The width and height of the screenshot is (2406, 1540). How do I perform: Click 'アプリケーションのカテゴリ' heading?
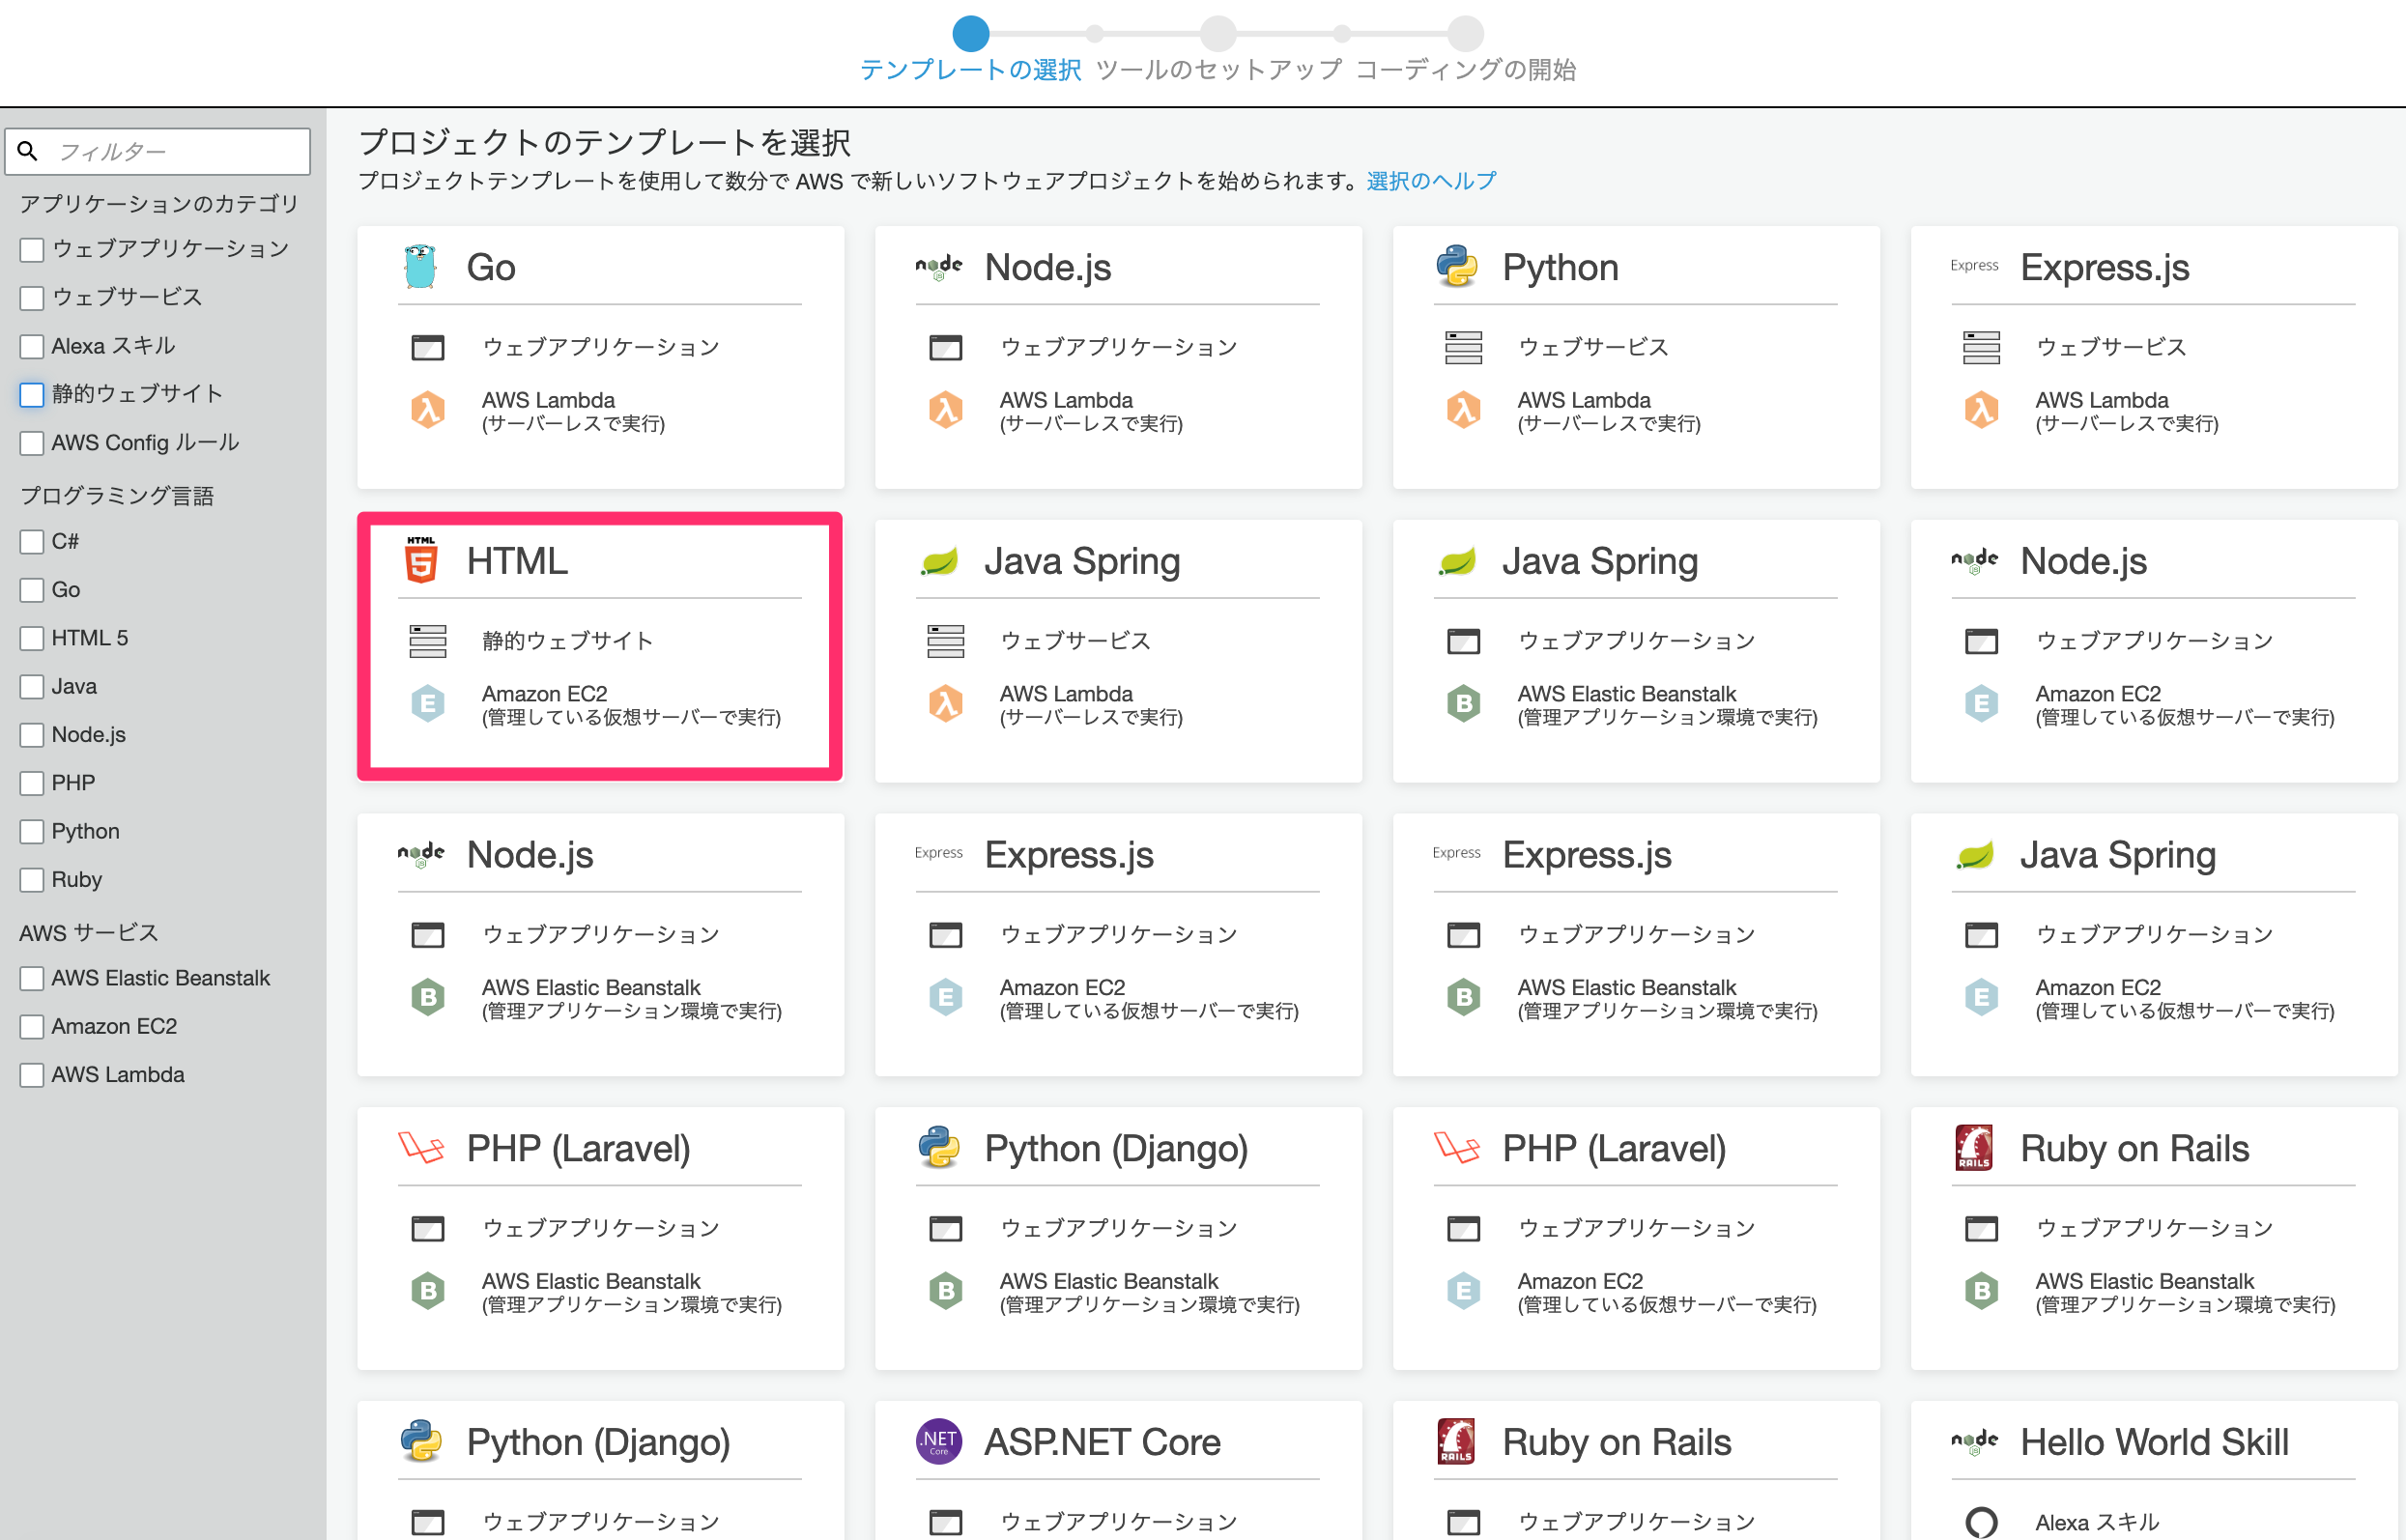159,204
